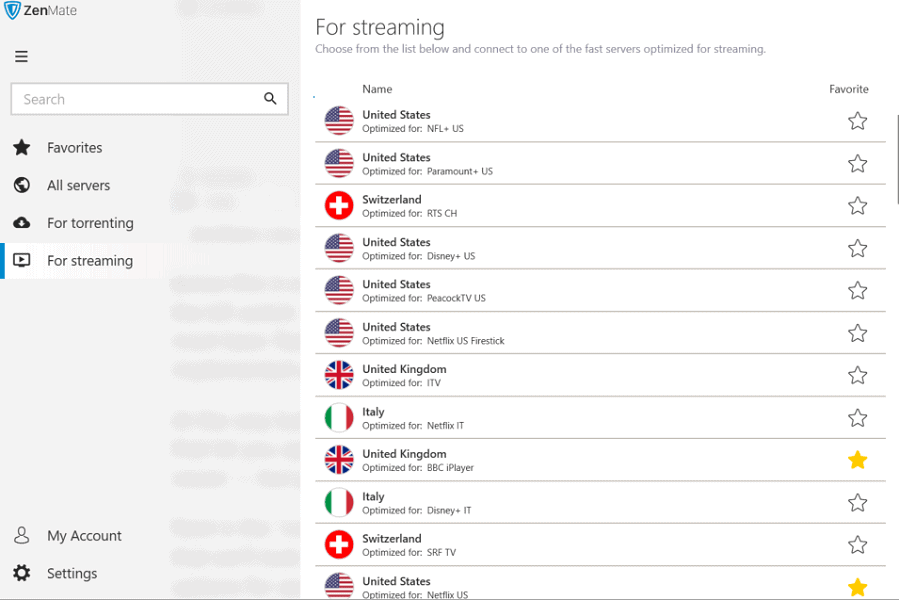
Task: Choose United States PeacockTV US server name
Action: pos(396,285)
